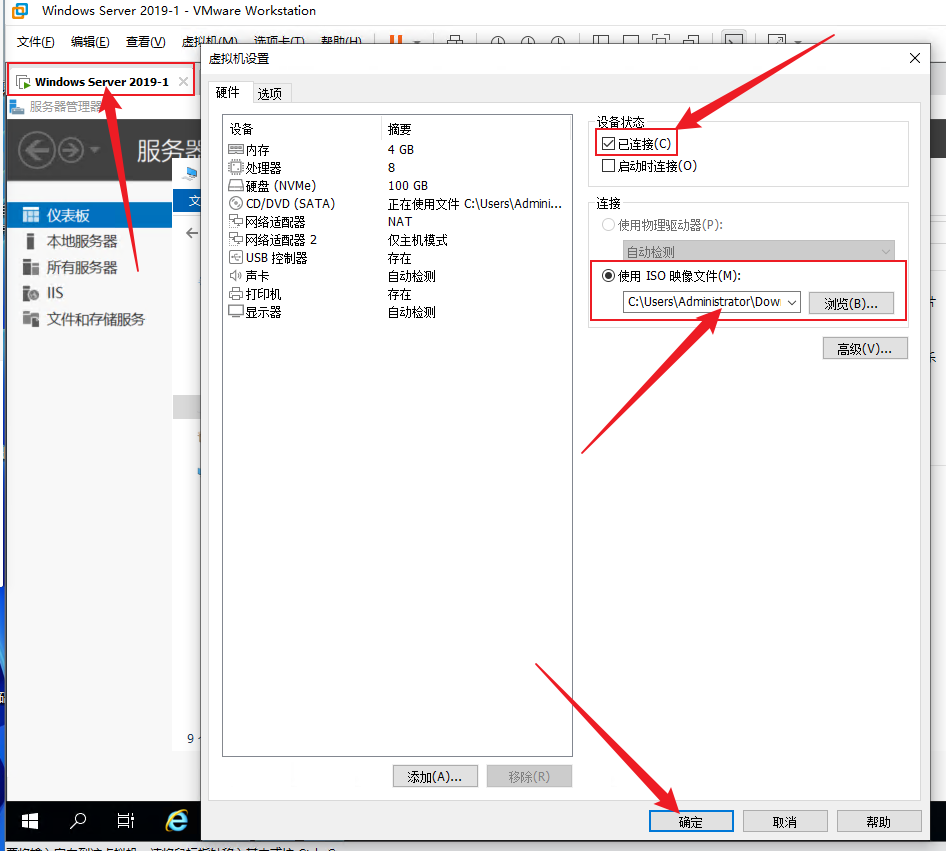
Task: Click the 4 GB memory summary
Action: [x=401, y=150]
